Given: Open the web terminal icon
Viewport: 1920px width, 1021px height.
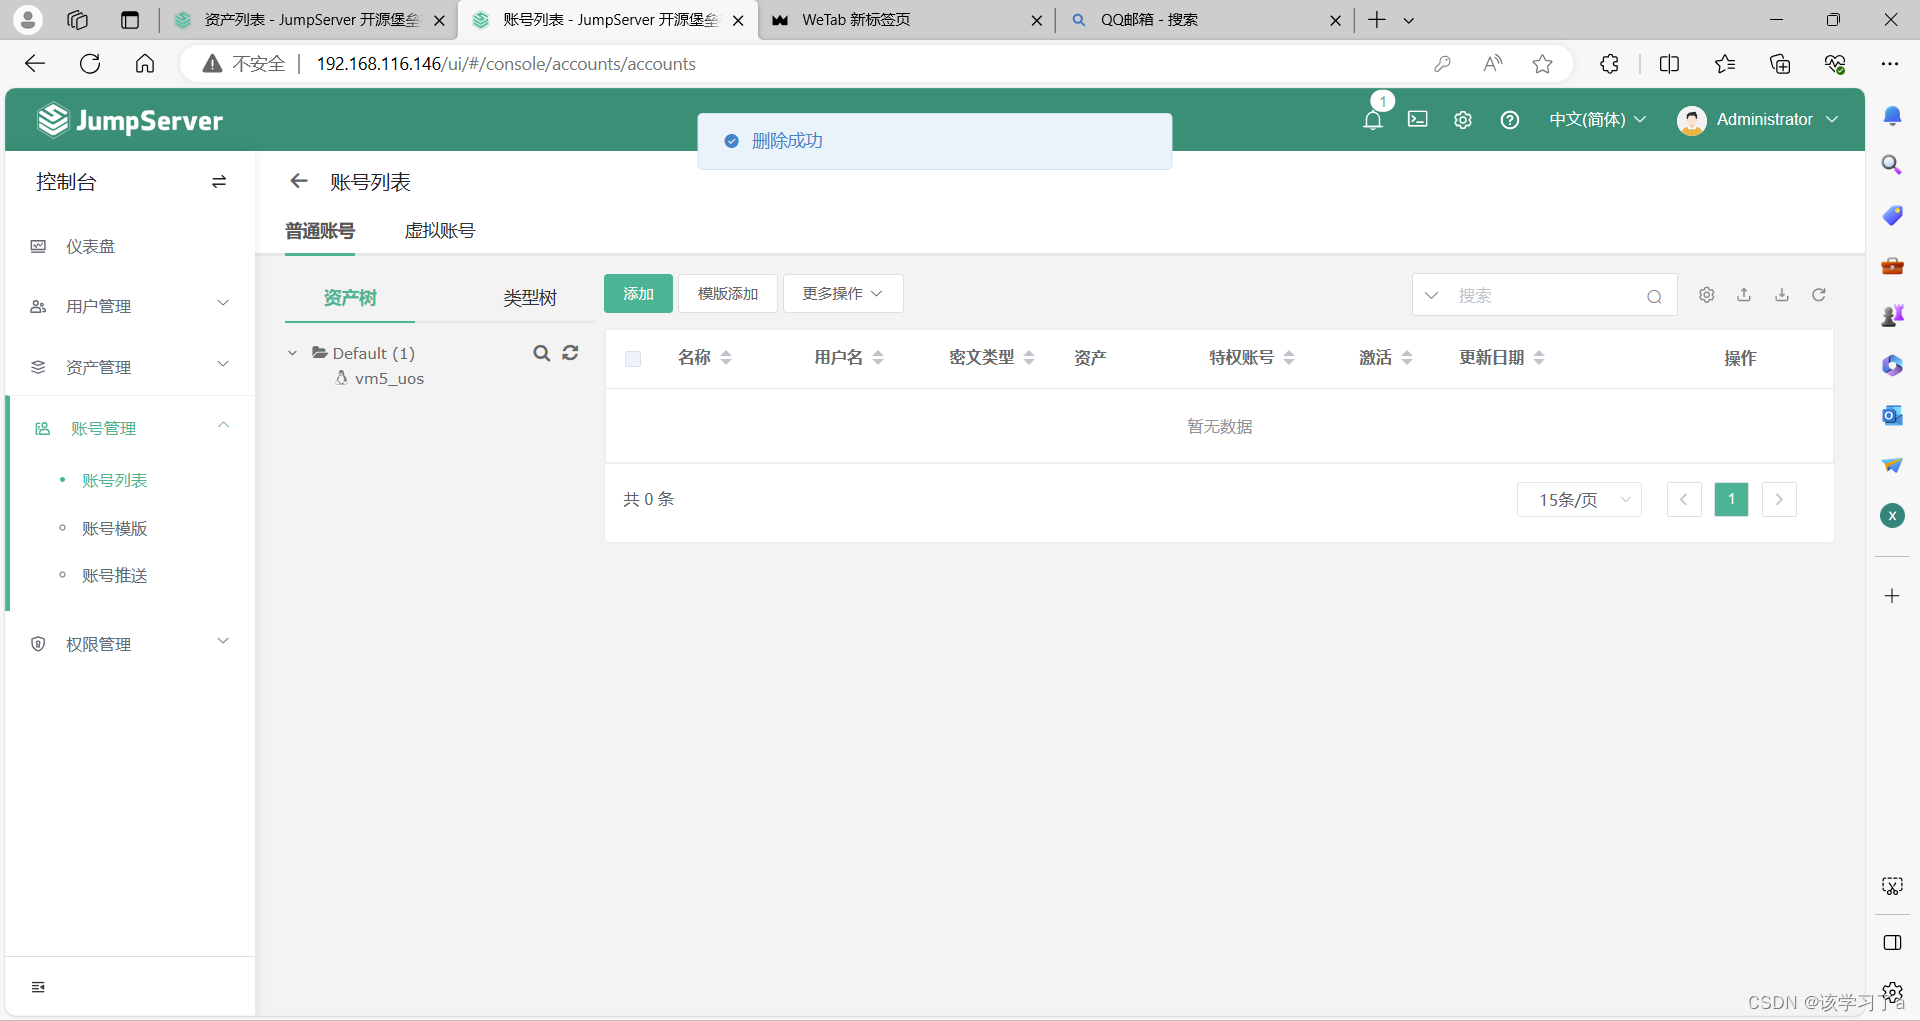Looking at the screenshot, I should (x=1418, y=119).
